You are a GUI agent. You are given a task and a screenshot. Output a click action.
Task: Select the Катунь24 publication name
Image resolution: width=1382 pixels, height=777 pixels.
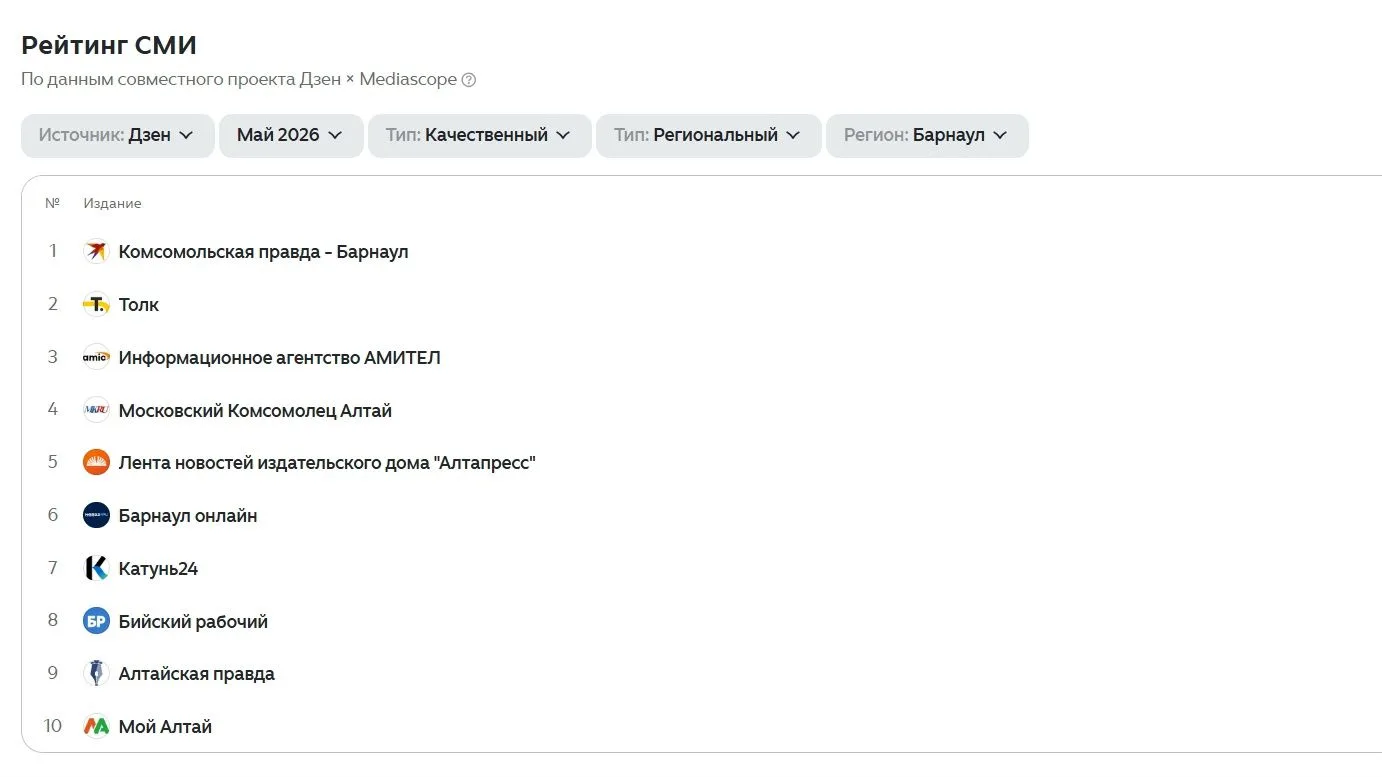tap(158, 569)
